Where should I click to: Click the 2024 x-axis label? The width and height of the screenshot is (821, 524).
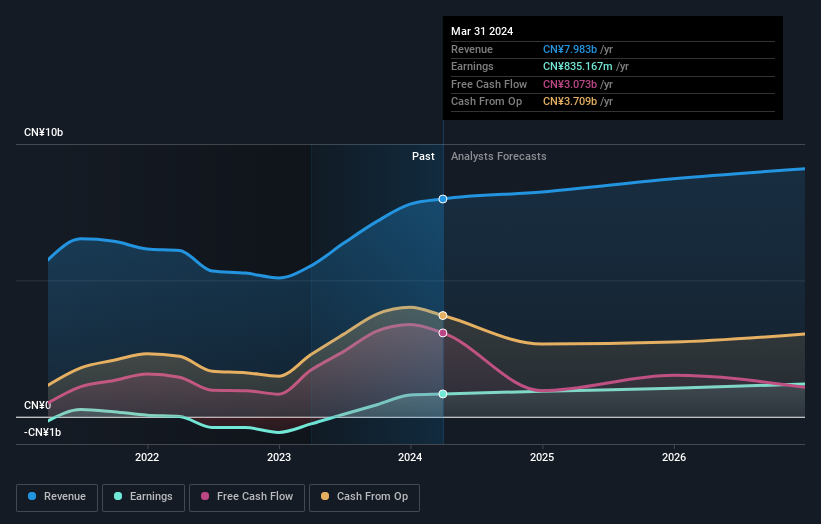410,457
